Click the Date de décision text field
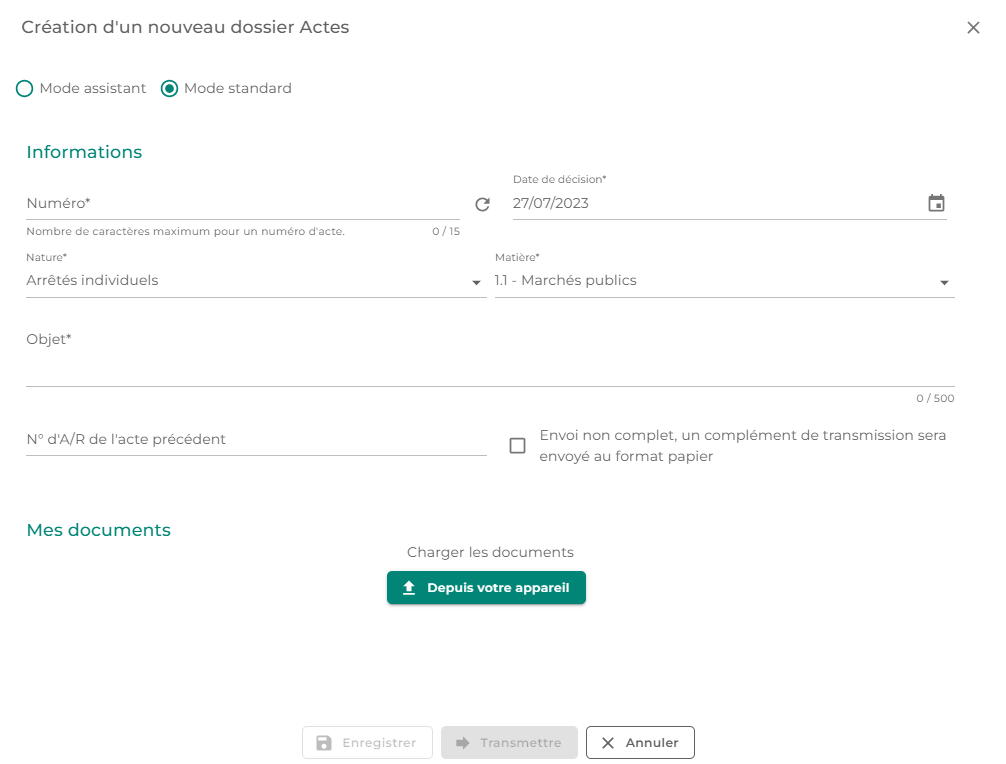This screenshot has width=1006, height=764. 715,204
